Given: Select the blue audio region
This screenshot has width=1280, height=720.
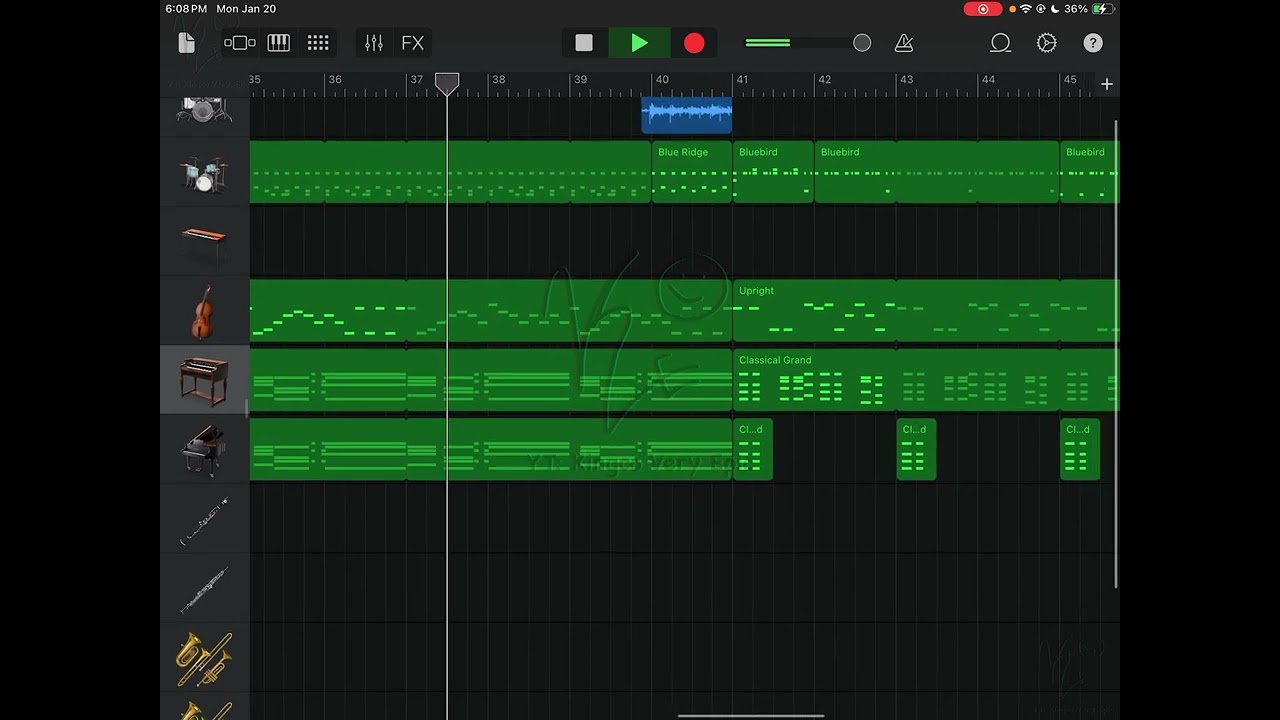Looking at the screenshot, I should 686,115.
